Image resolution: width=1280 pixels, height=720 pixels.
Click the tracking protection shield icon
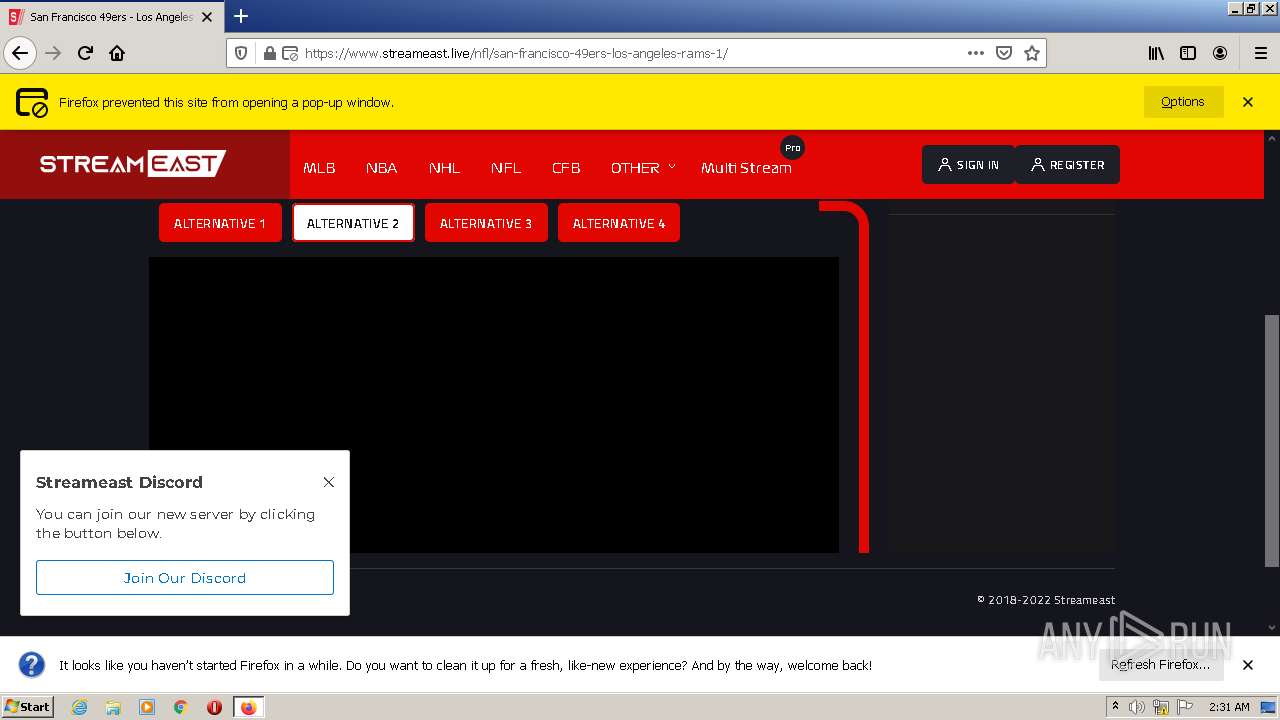[x=241, y=53]
